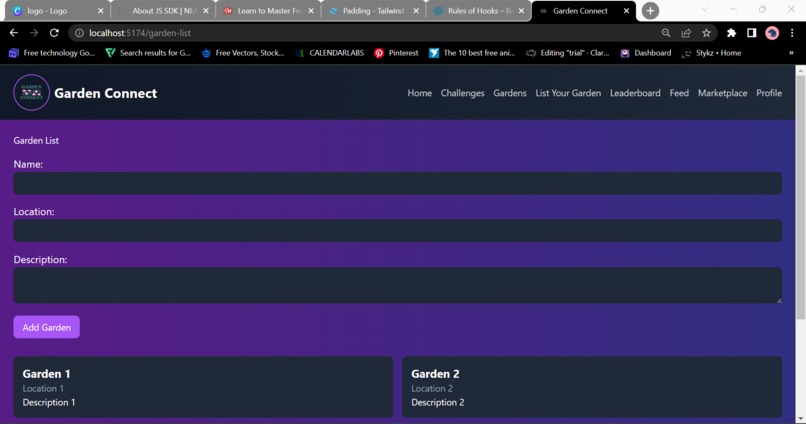Open the Chrome three-dot menu
Image resolution: width=806 pixels, height=424 pixels.
(x=792, y=33)
